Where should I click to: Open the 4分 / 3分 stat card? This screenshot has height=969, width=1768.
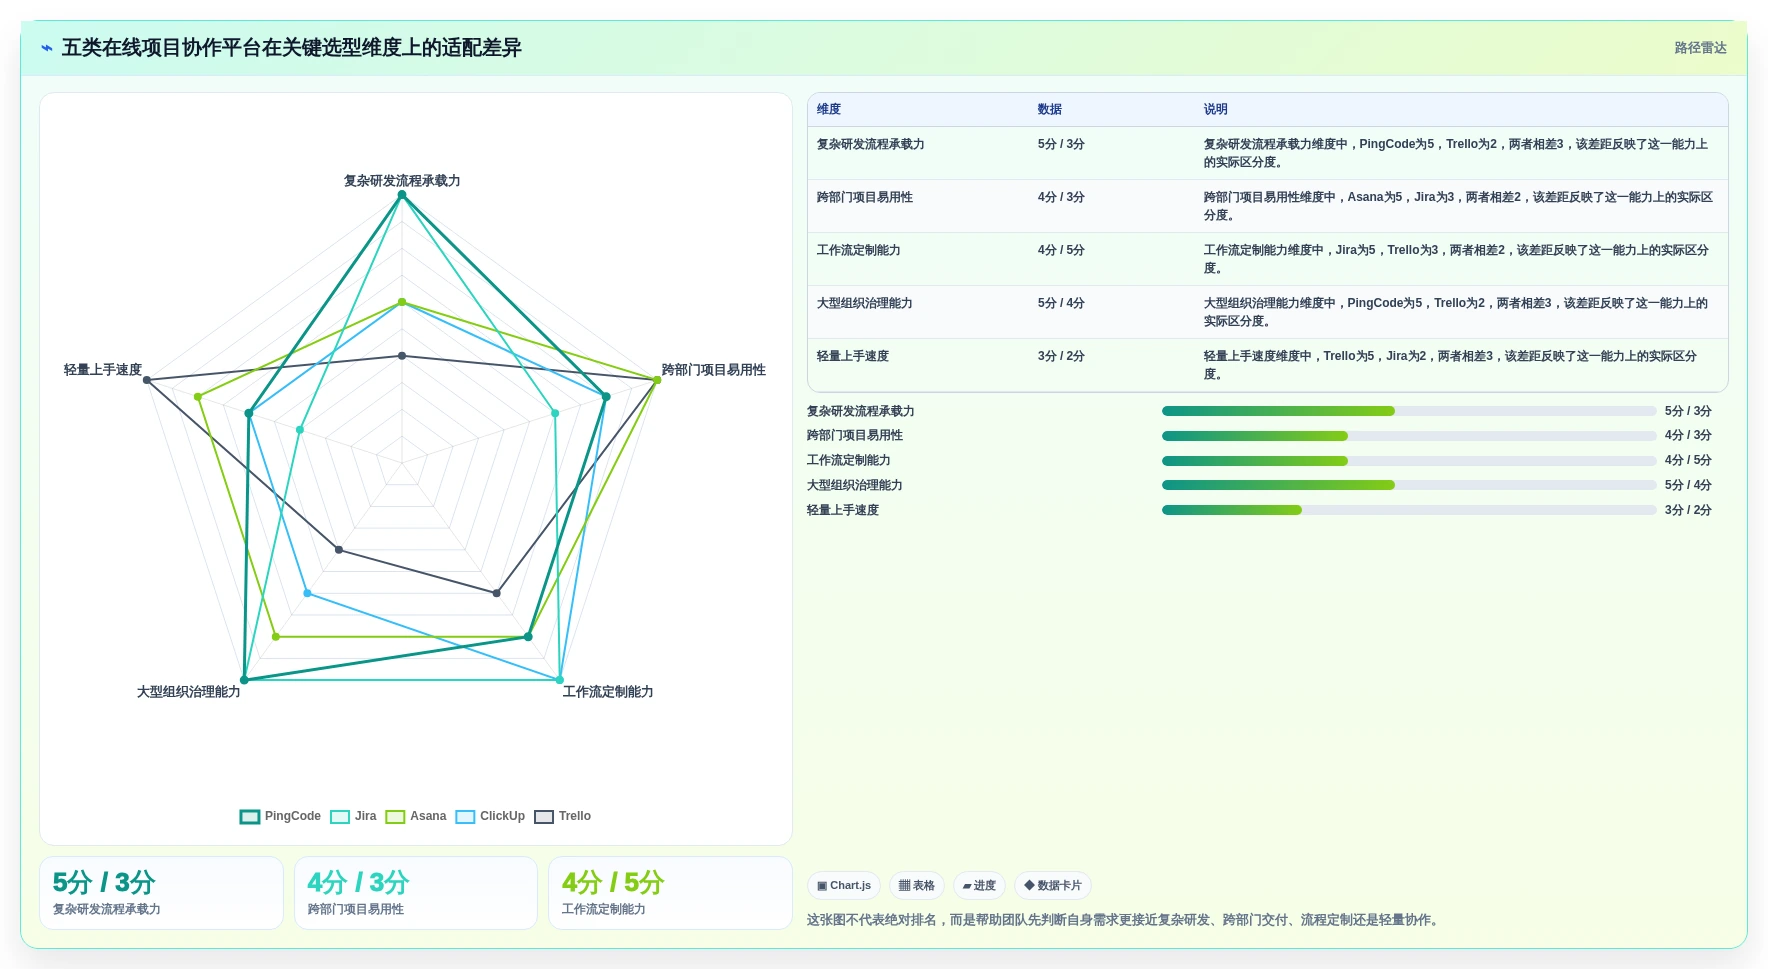[416, 893]
